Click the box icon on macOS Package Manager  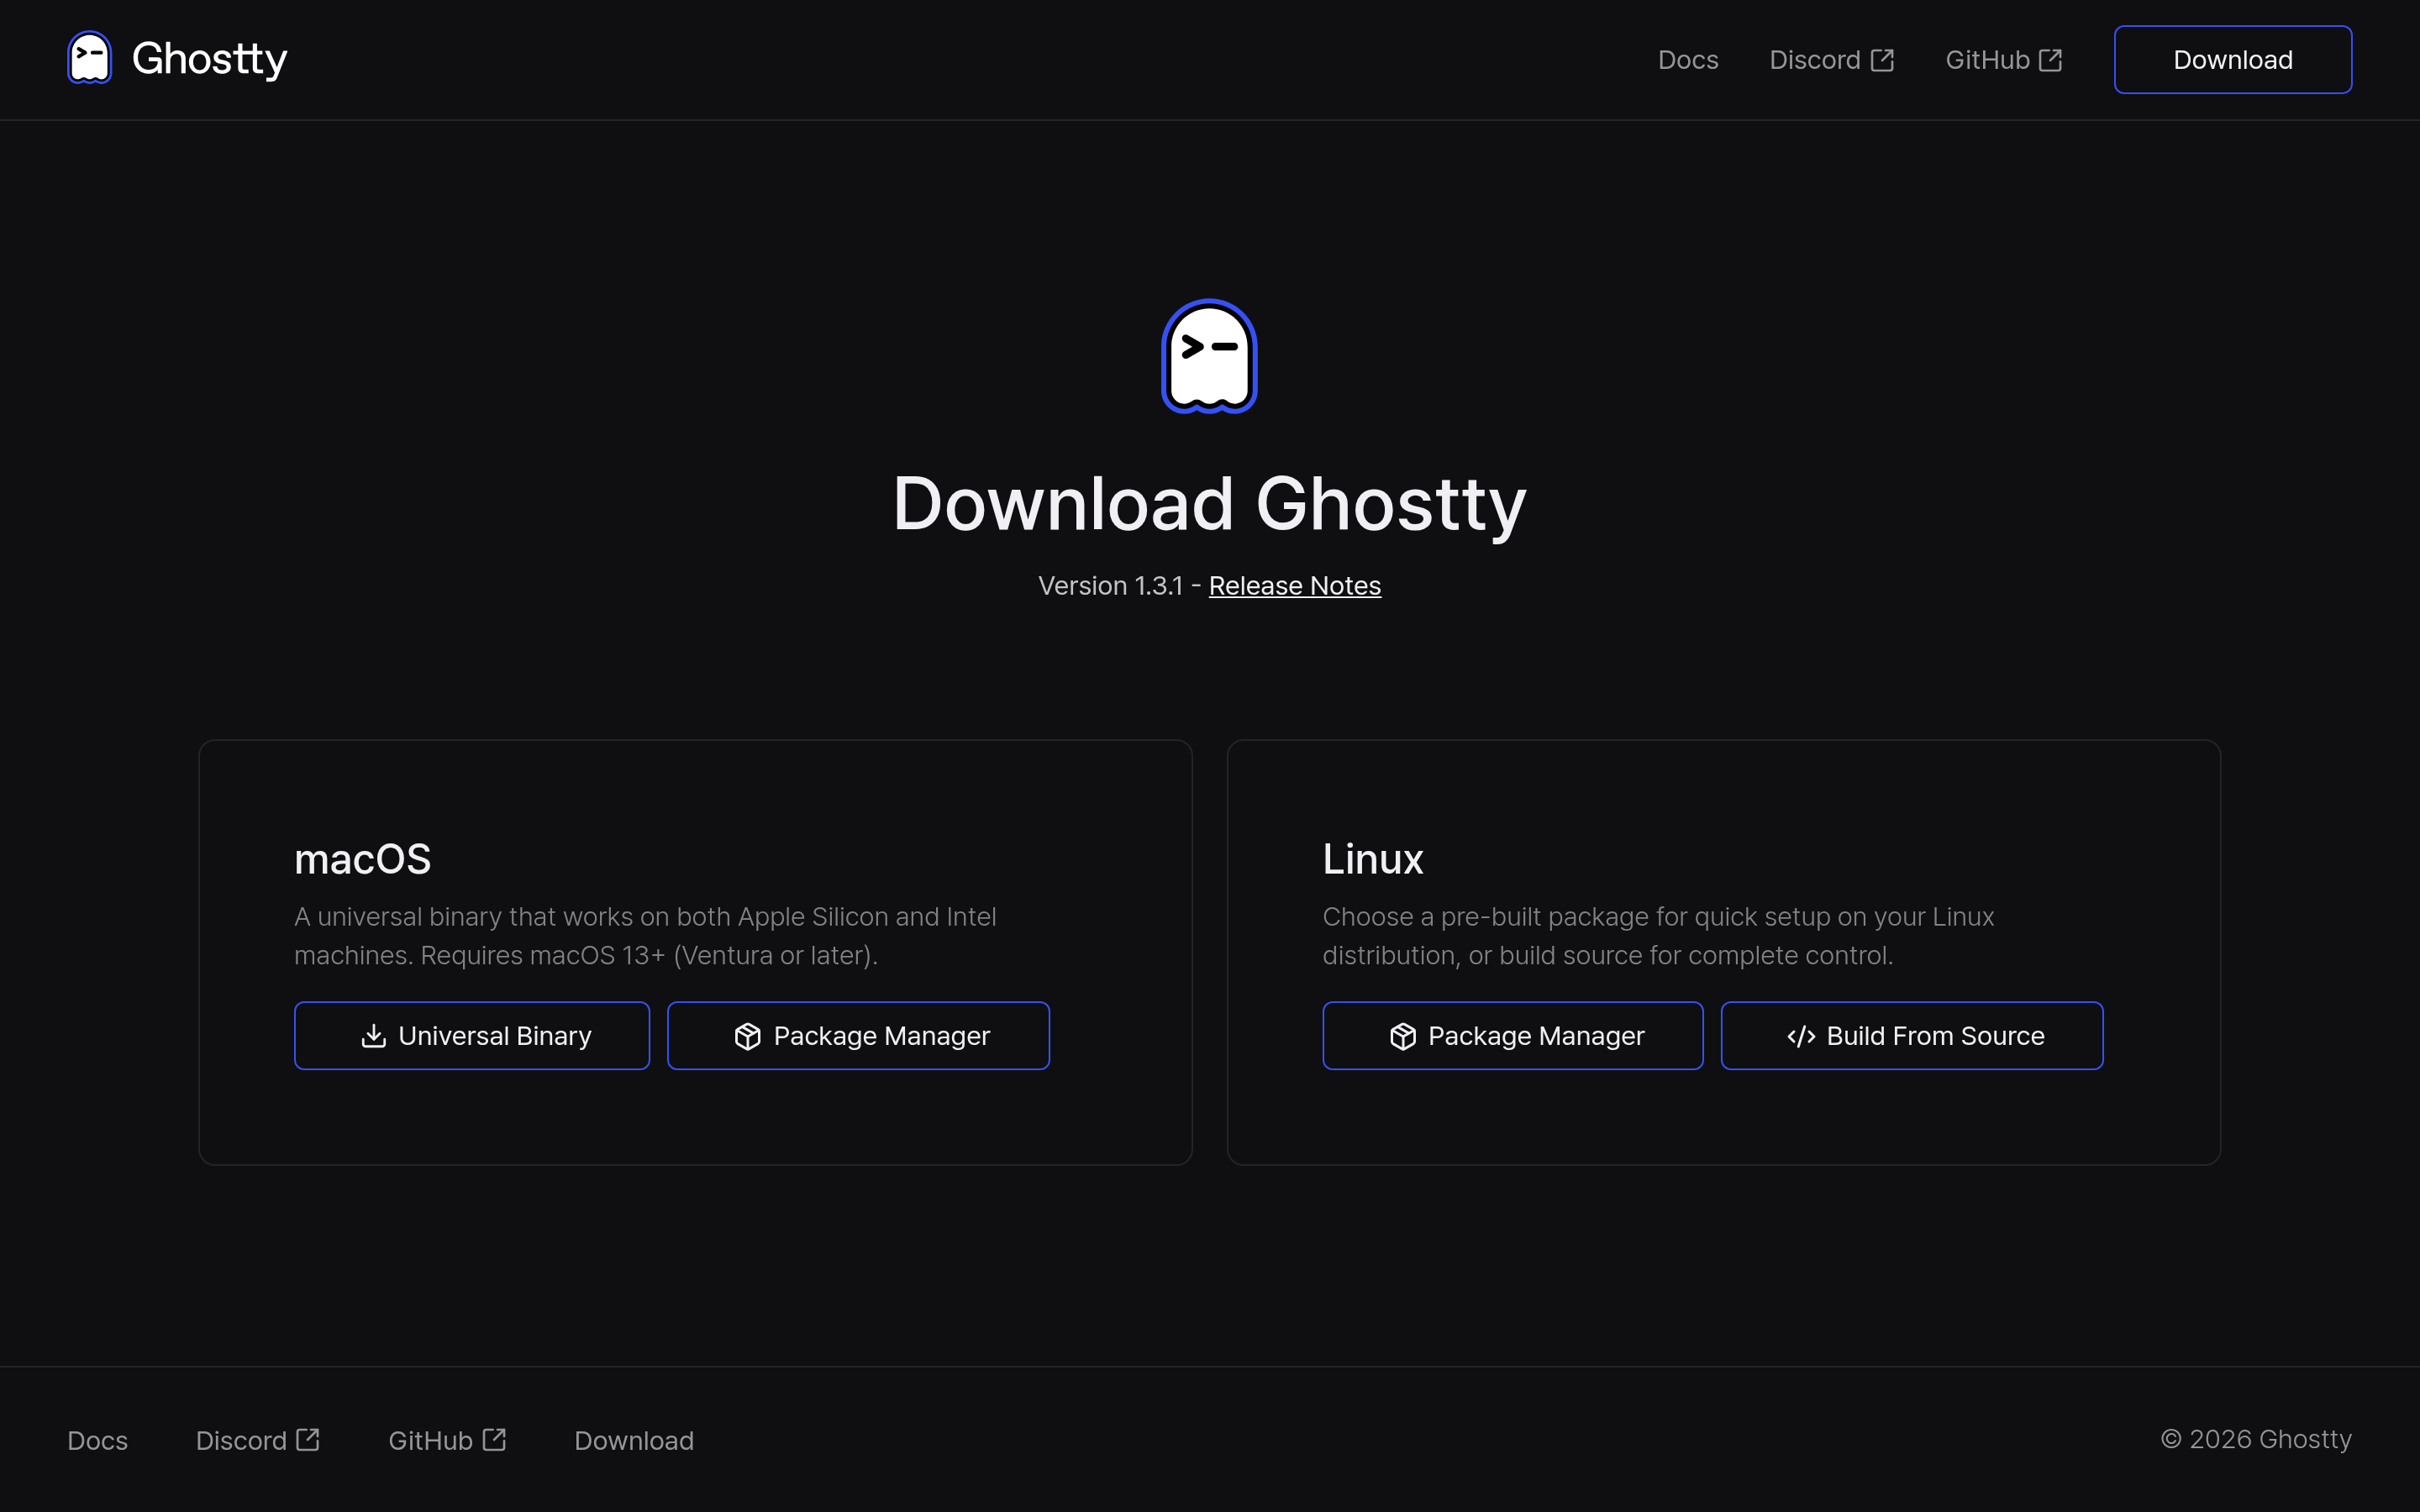pyautogui.click(x=747, y=1036)
